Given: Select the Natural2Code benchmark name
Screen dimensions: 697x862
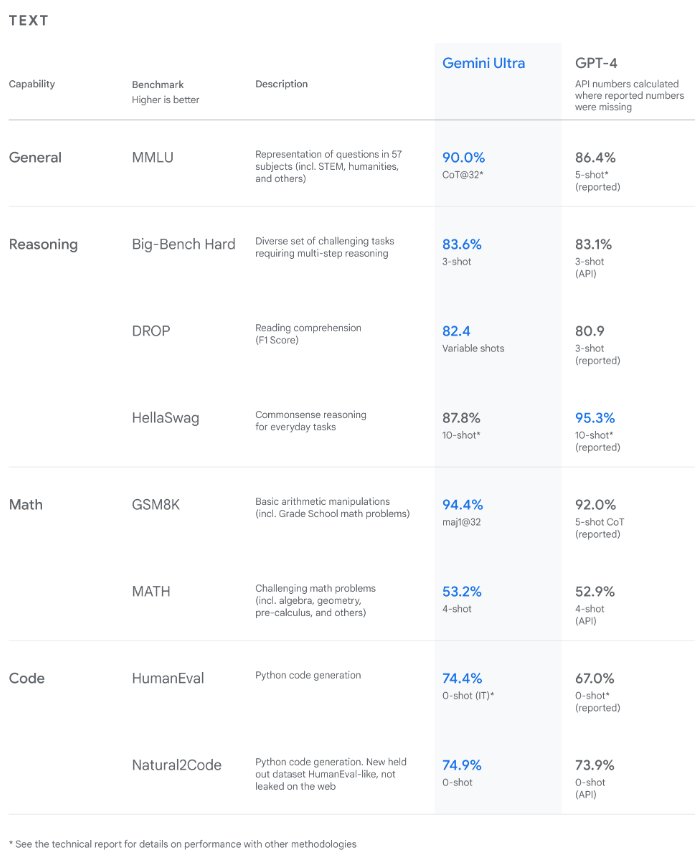Looking at the screenshot, I should pyautogui.click(x=177, y=765).
